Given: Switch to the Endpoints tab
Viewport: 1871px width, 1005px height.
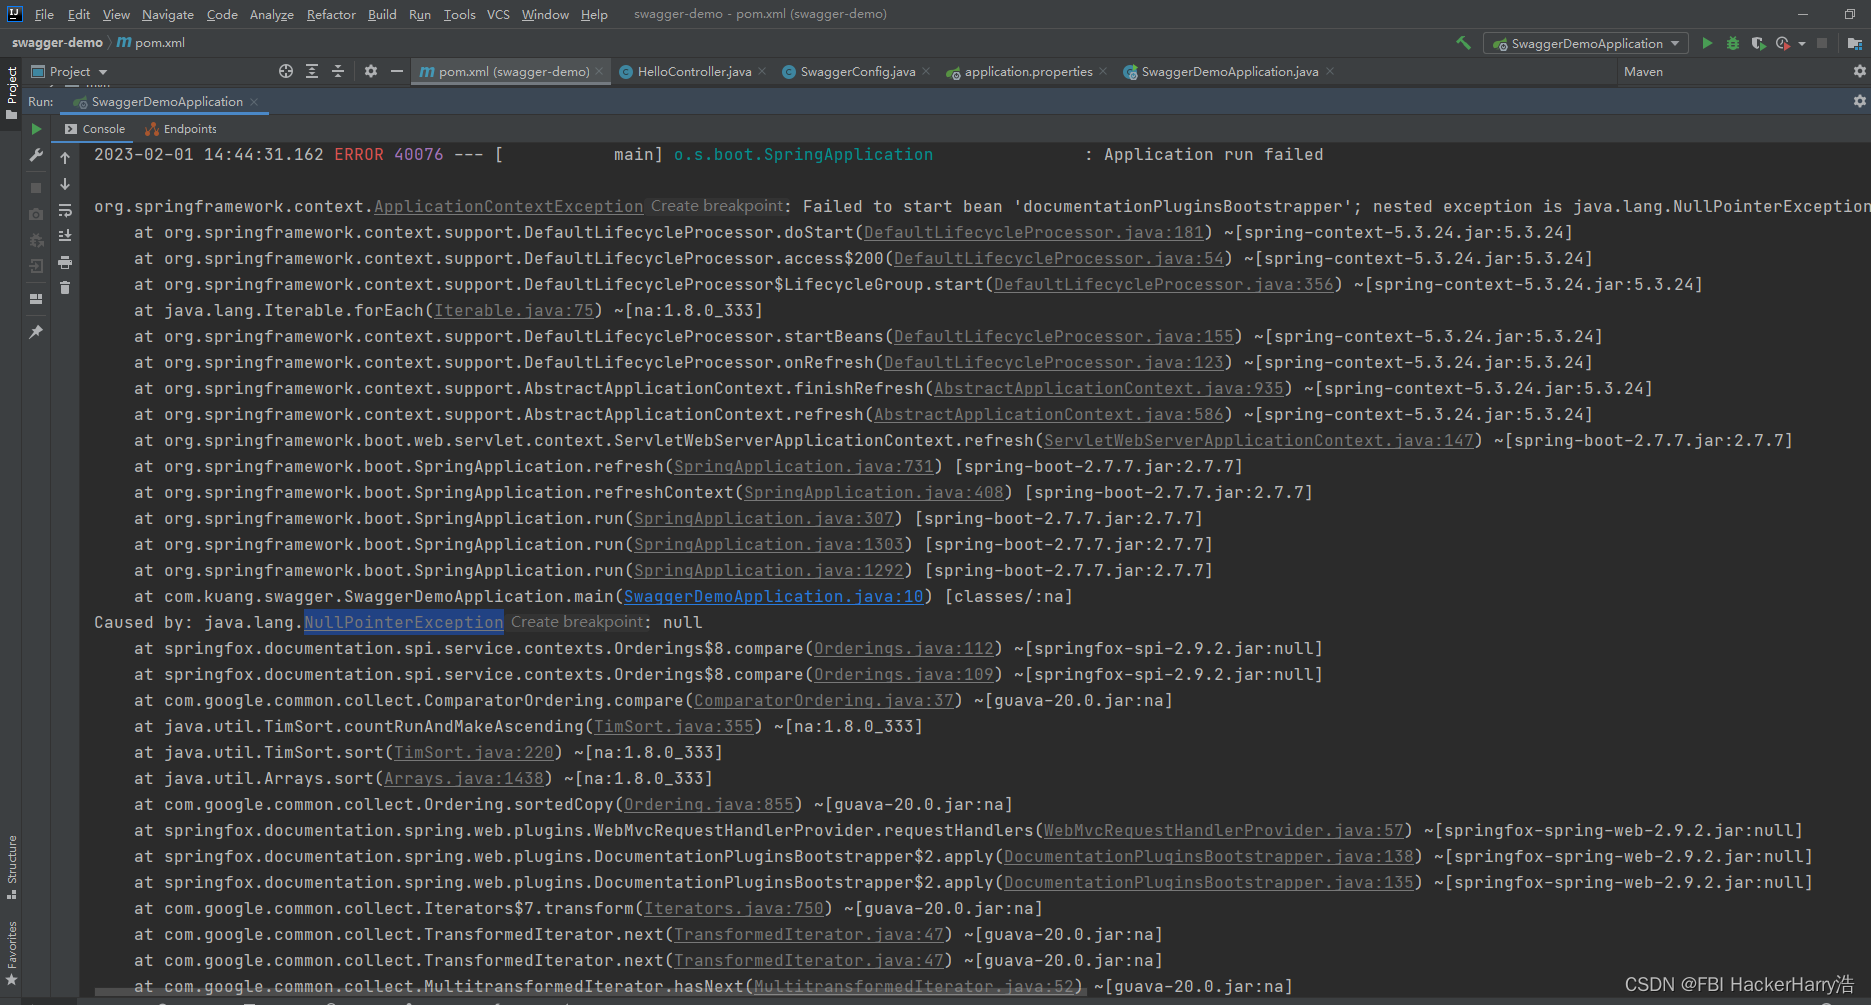Looking at the screenshot, I should coord(188,128).
